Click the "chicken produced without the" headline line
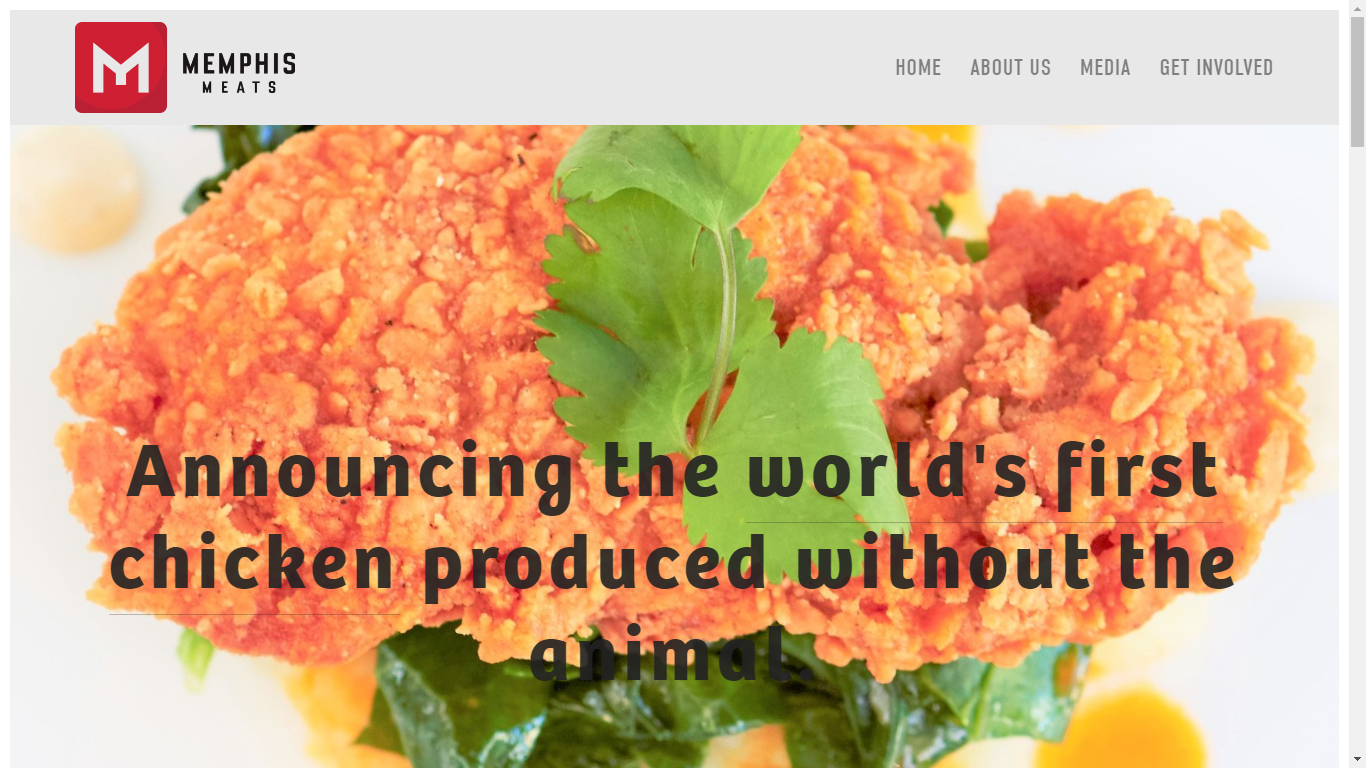Viewport: 1366px width, 768px height. pos(673,561)
